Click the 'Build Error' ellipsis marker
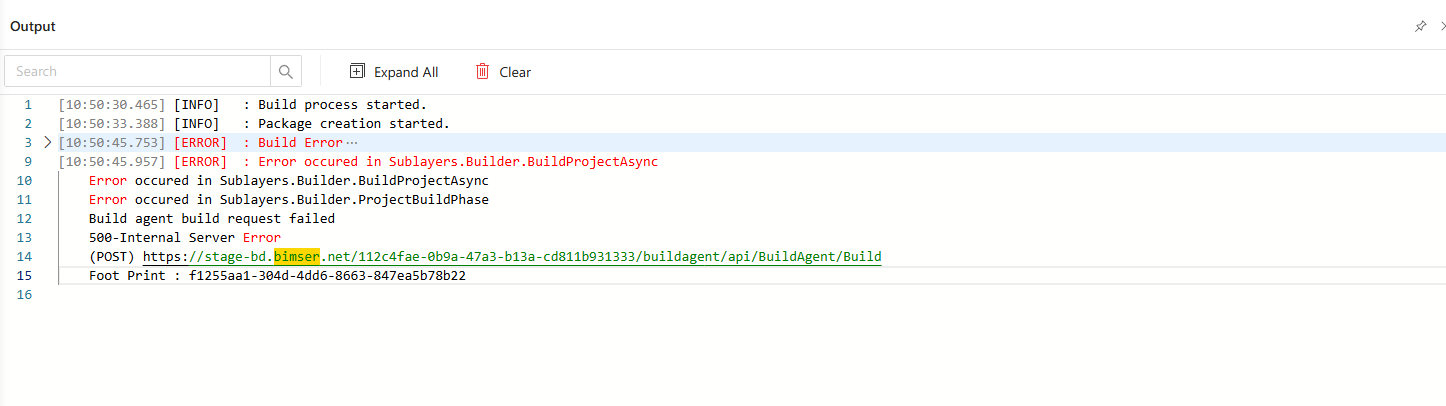This screenshot has height=406, width=1446. (351, 142)
